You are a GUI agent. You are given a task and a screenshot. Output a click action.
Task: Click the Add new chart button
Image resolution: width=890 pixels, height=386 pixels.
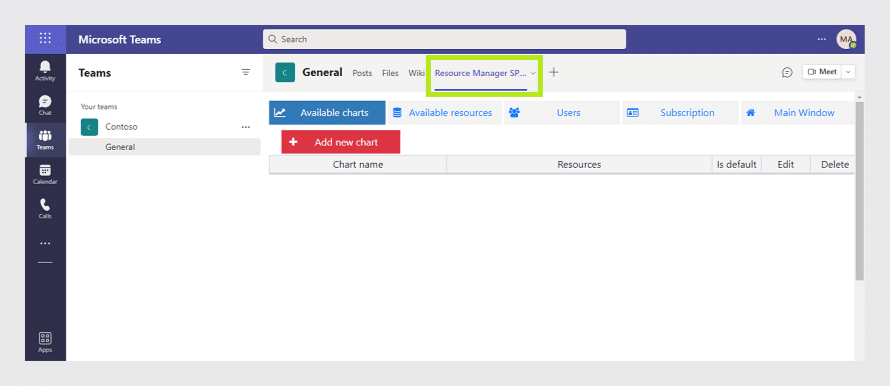(x=341, y=142)
